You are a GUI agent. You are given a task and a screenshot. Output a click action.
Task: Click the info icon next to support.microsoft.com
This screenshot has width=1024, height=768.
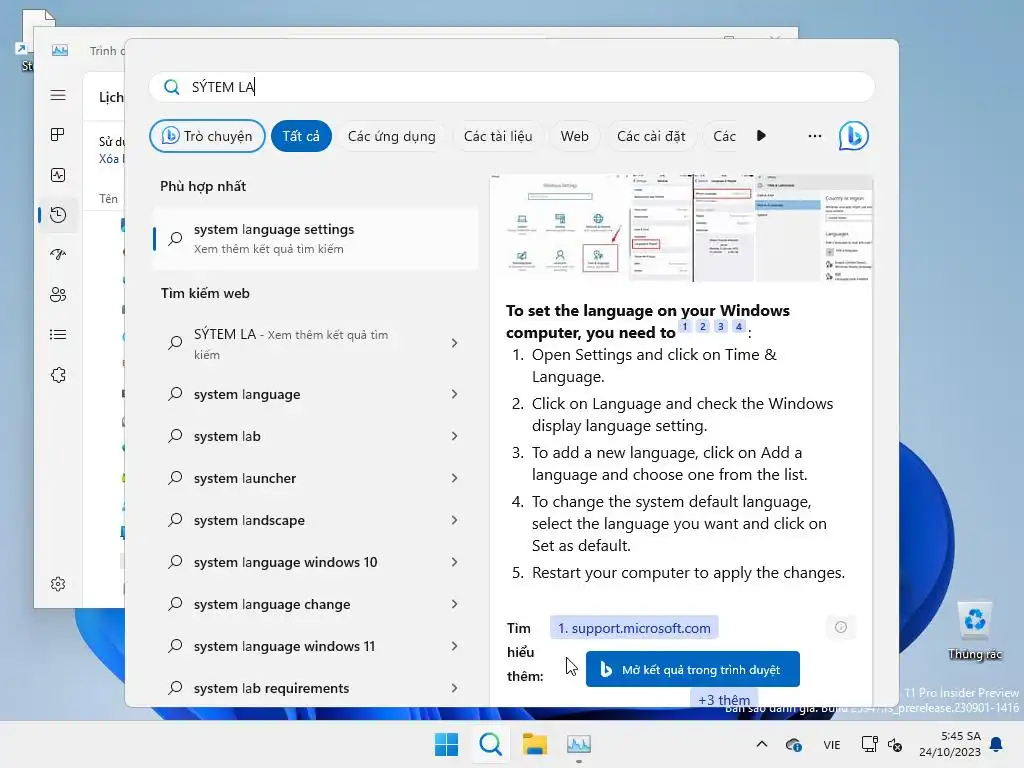(840, 627)
